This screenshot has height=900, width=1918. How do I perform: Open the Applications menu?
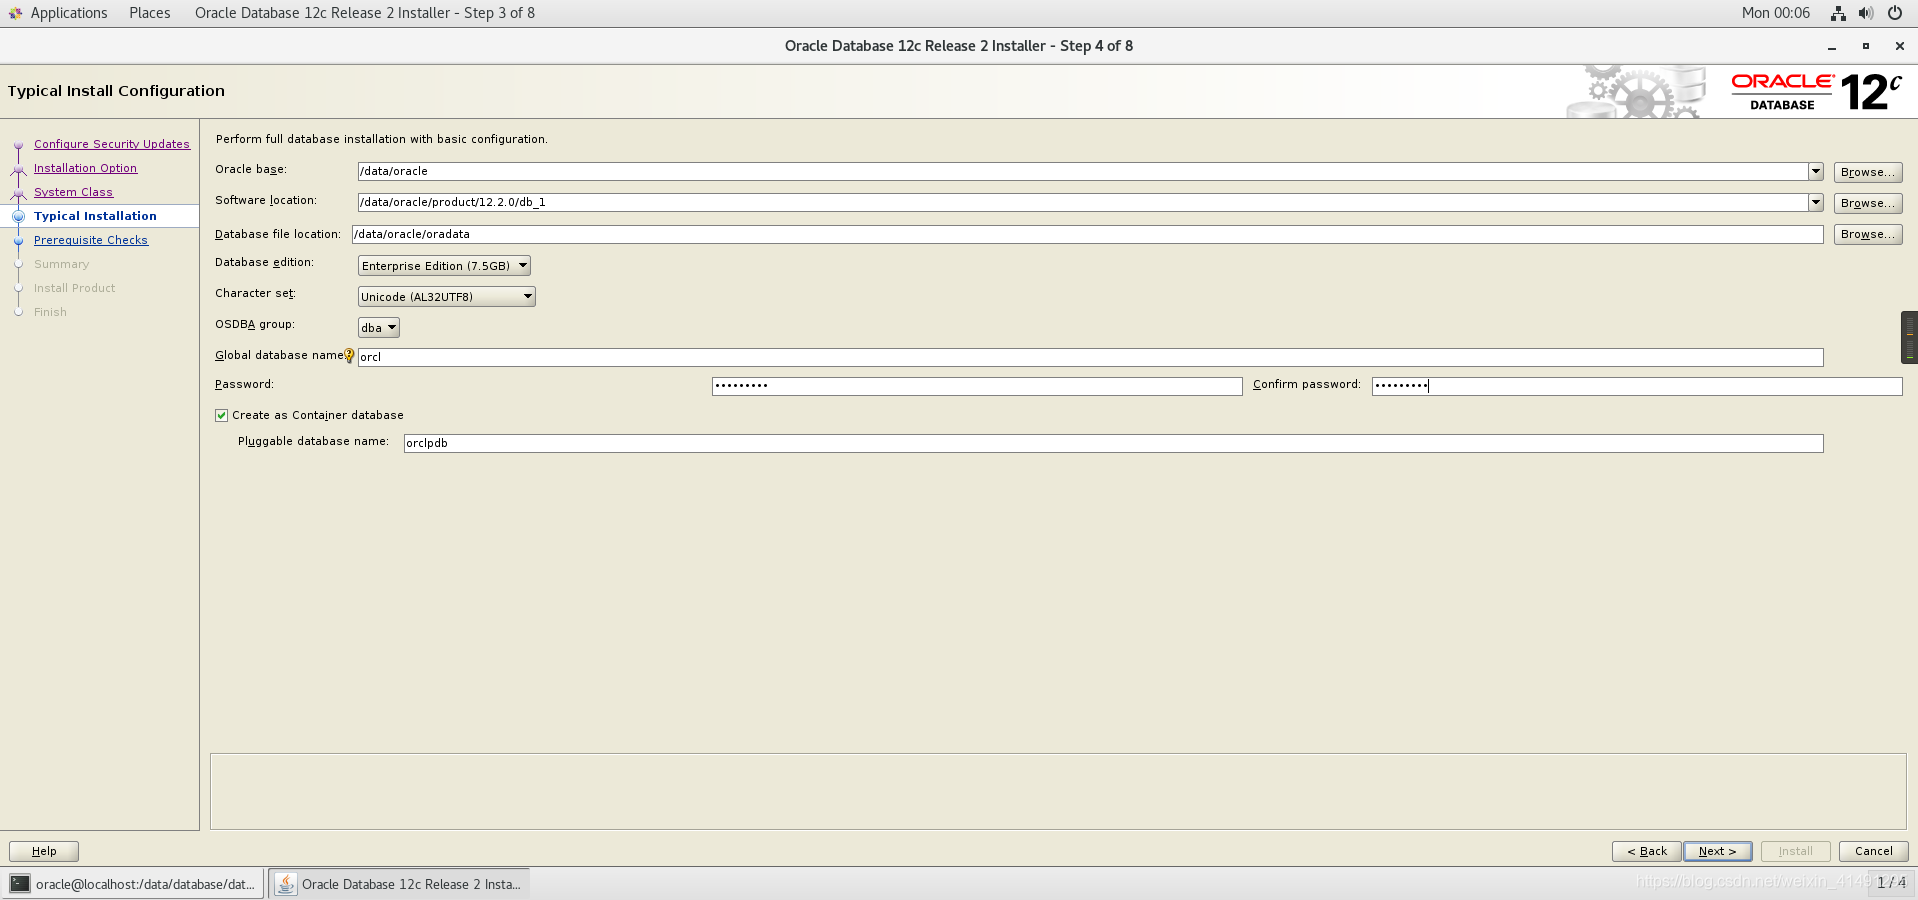tap(68, 13)
